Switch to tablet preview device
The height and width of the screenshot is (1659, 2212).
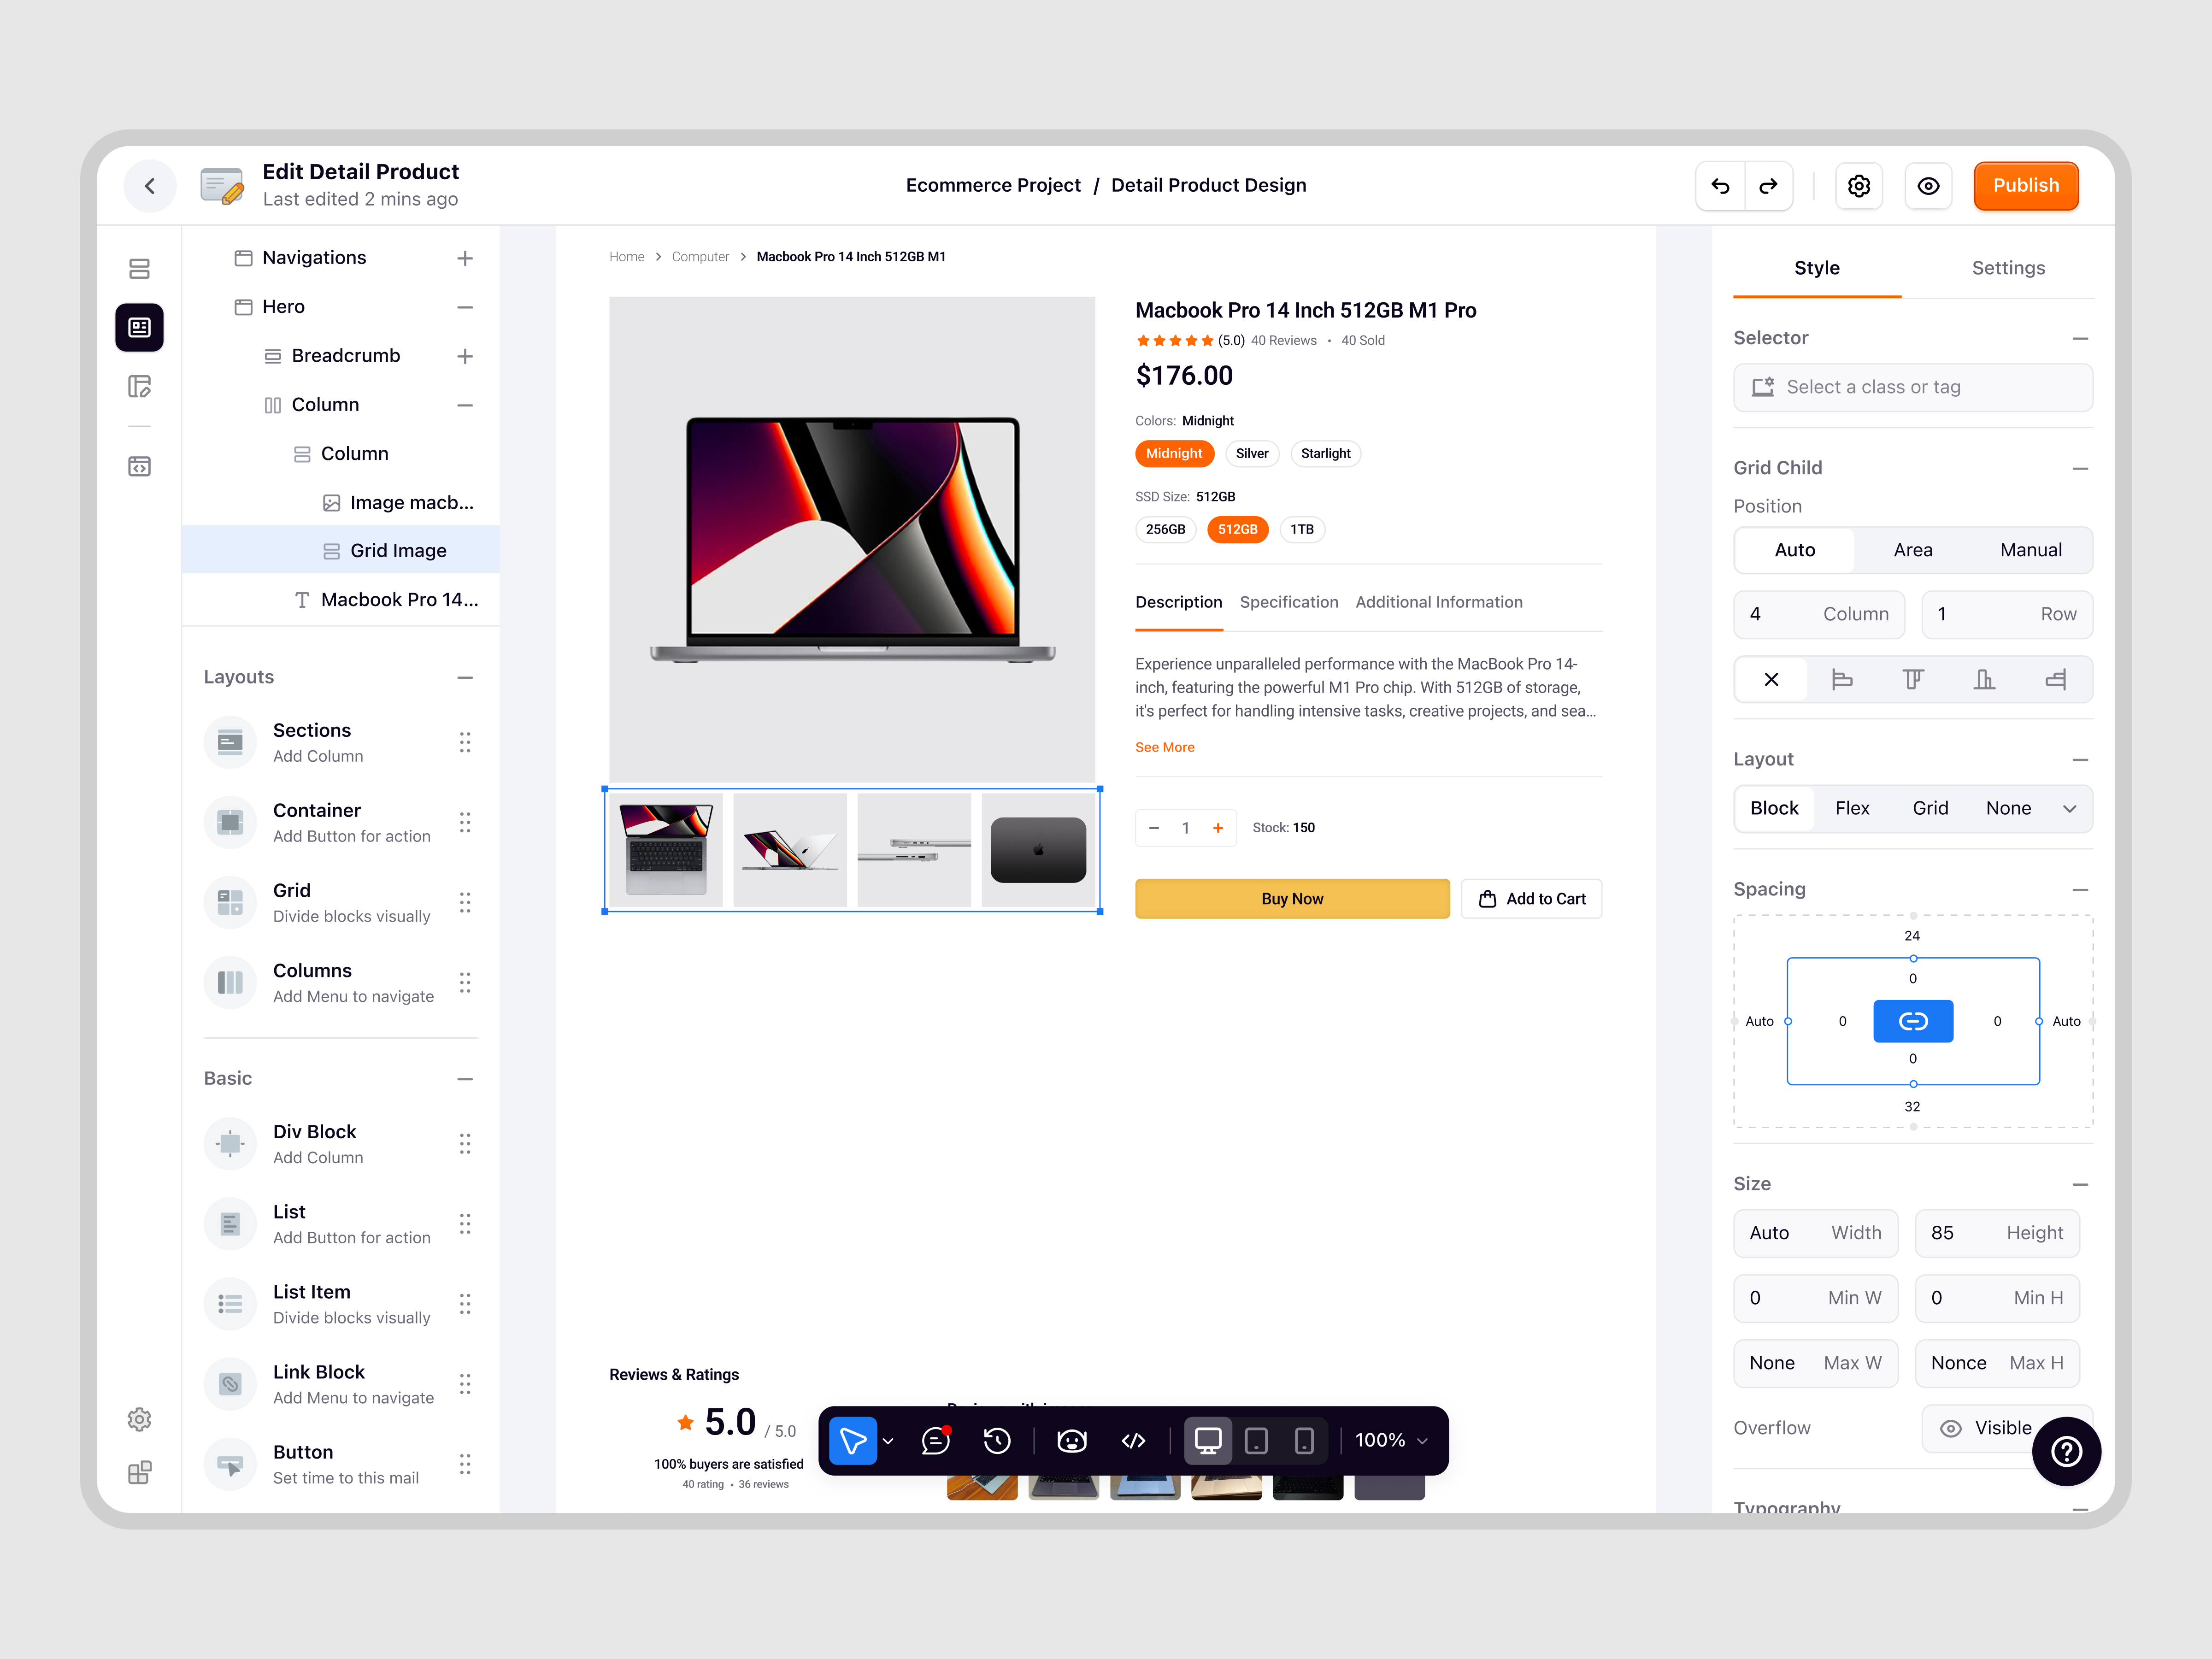tap(1256, 1441)
